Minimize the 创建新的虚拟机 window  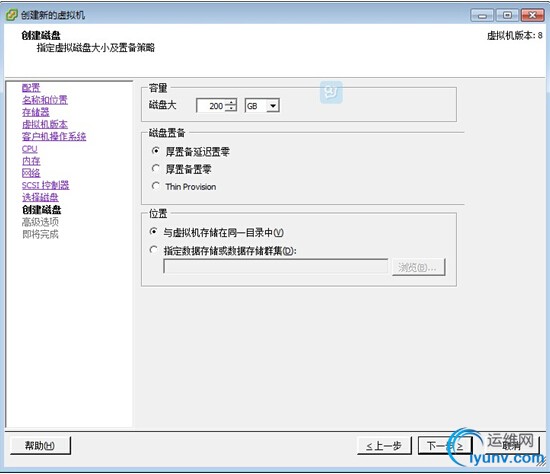[x=482, y=15]
